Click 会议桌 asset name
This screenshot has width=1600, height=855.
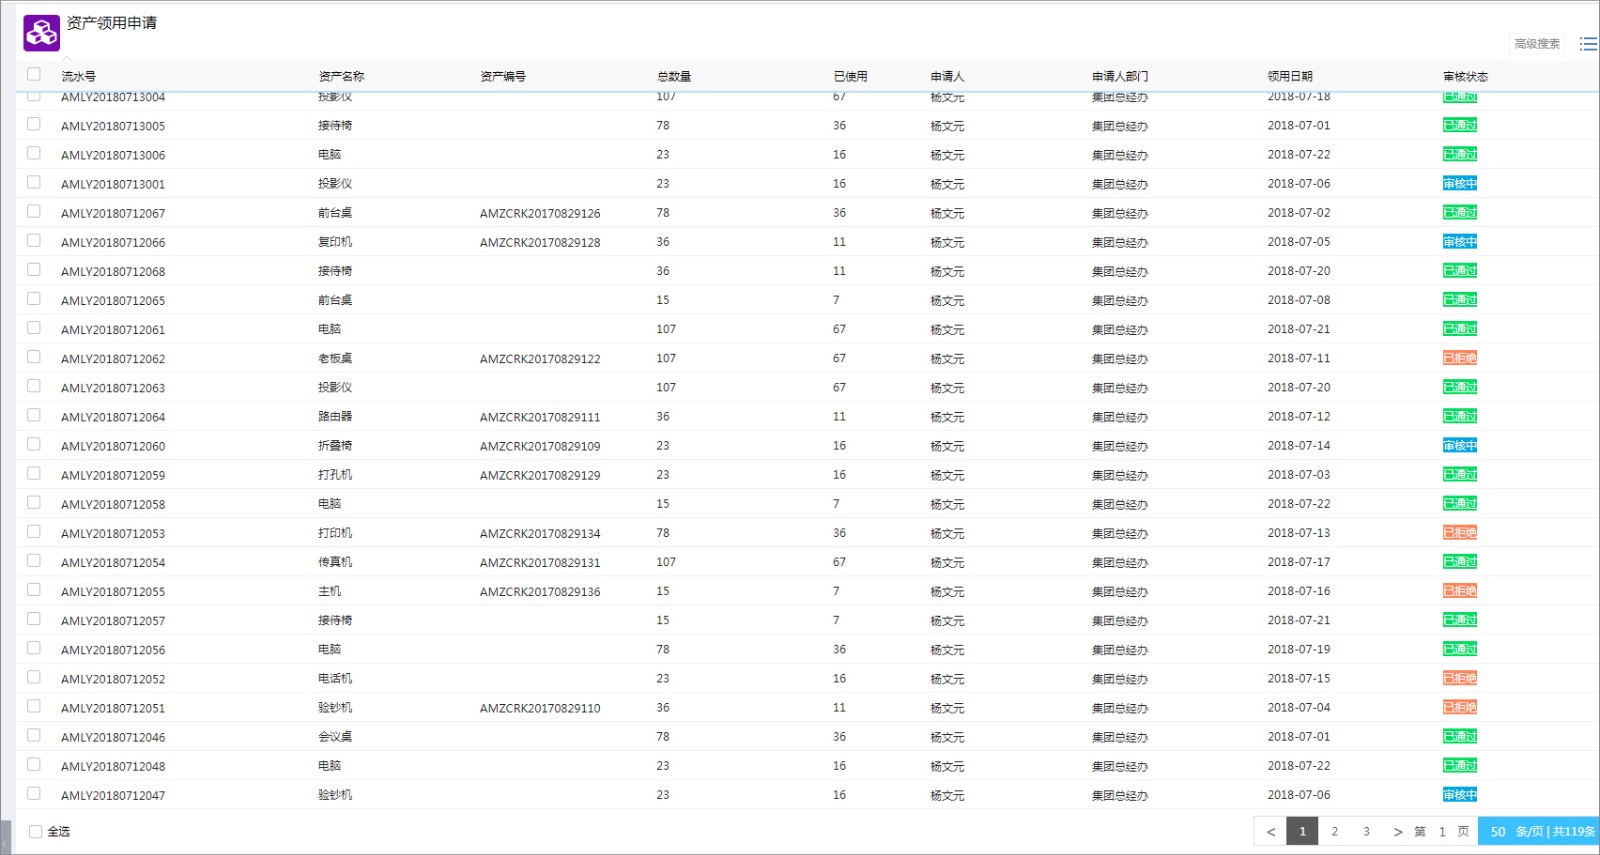point(335,736)
